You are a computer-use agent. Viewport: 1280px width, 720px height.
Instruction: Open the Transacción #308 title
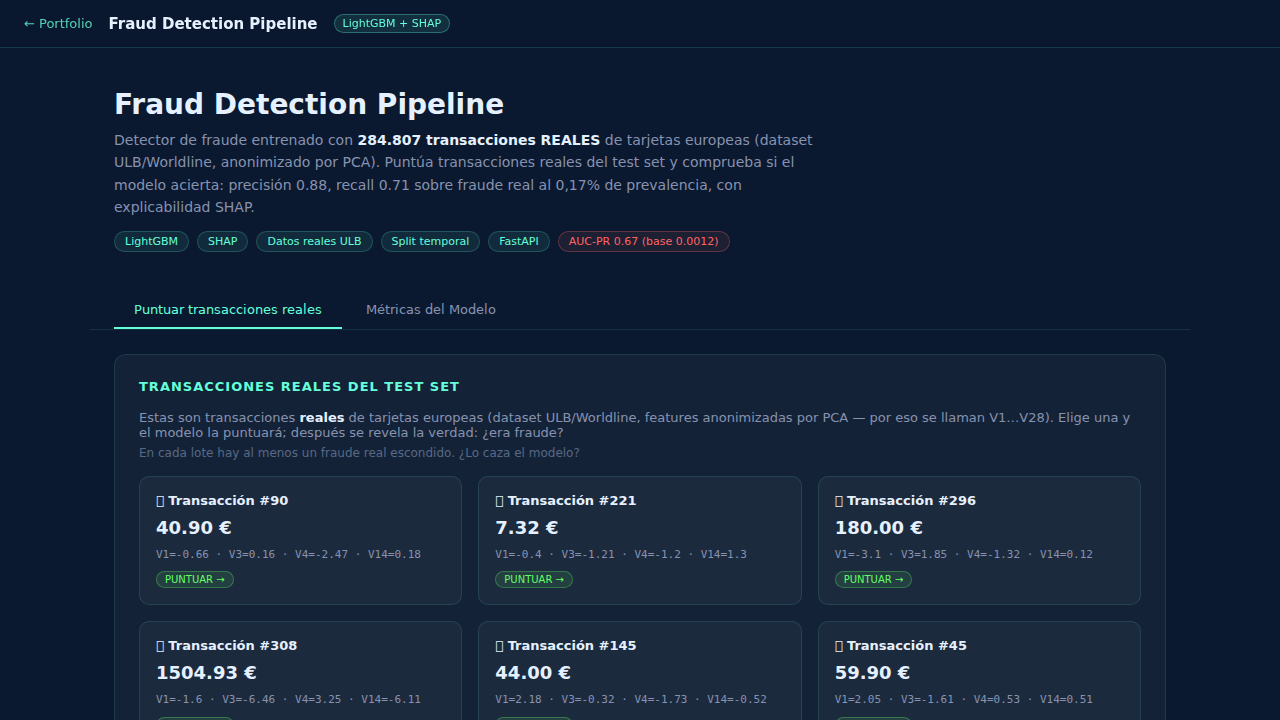click(233, 646)
